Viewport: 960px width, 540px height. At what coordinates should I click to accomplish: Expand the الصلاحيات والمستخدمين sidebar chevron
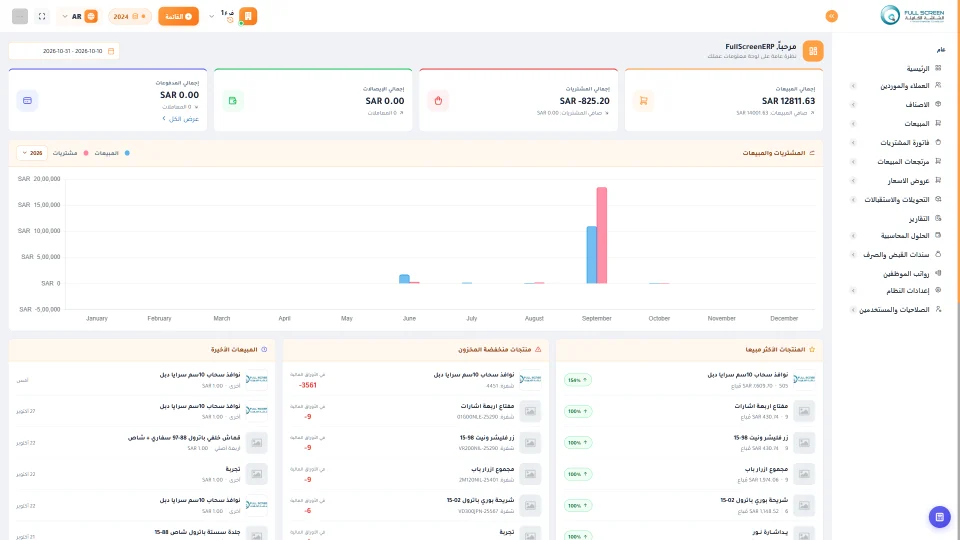click(x=853, y=310)
